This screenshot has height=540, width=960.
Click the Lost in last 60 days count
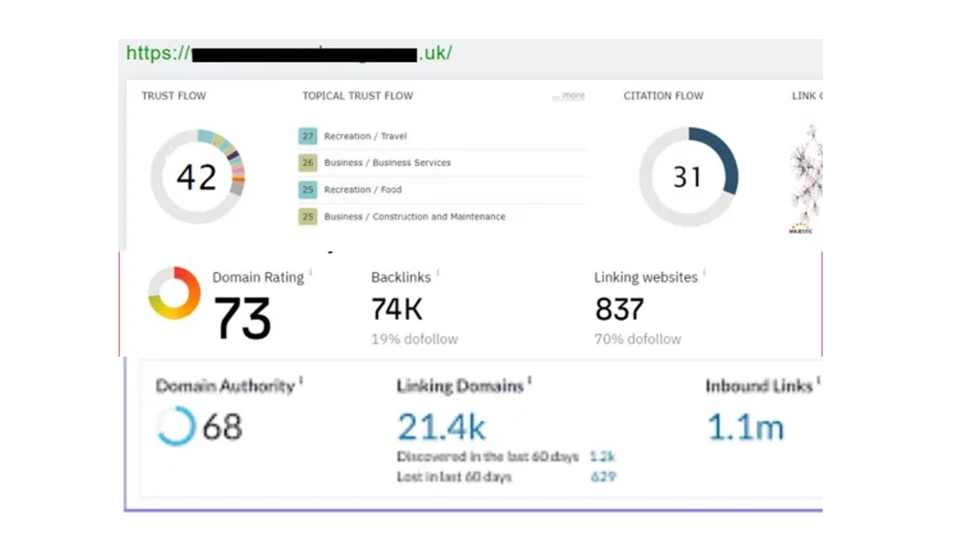(603, 476)
